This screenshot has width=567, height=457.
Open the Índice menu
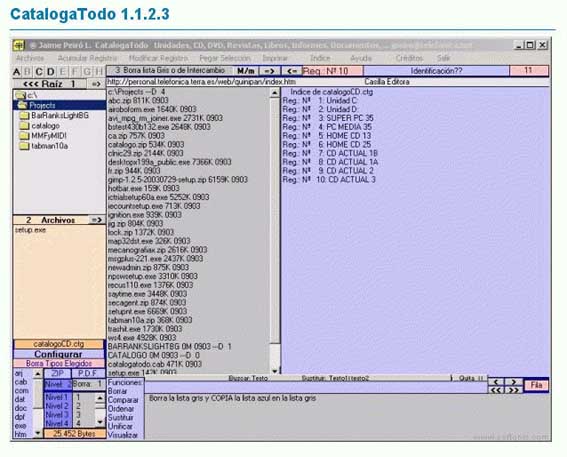(x=320, y=58)
